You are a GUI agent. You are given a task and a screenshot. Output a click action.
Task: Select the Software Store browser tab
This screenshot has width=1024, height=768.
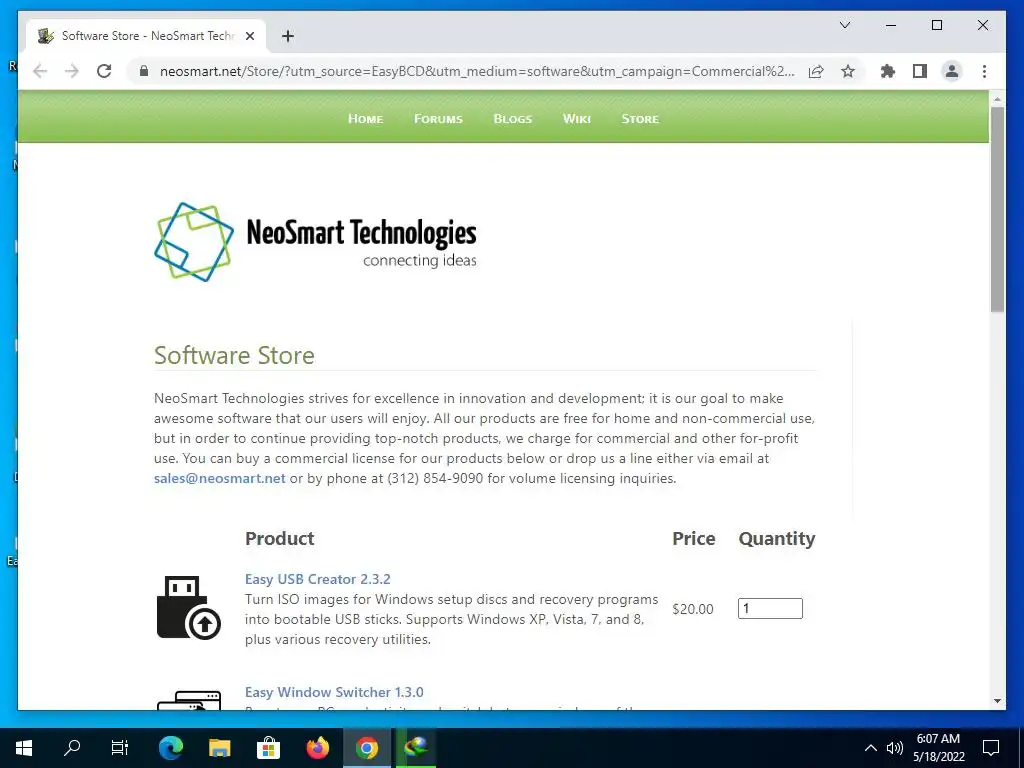(146, 36)
